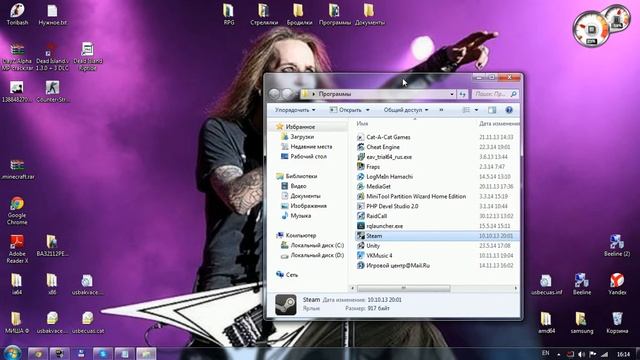Open the Открыть dropdown arrow

pyautogui.click(x=368, y=110)
